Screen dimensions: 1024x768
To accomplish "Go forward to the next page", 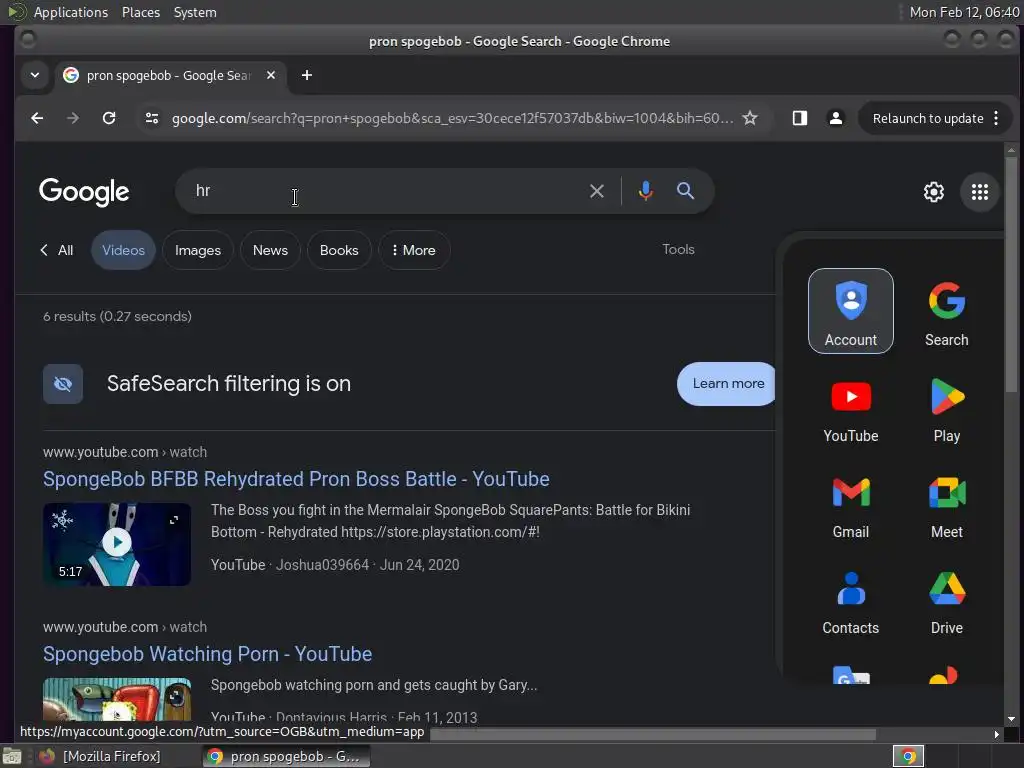I will (72, 118).
